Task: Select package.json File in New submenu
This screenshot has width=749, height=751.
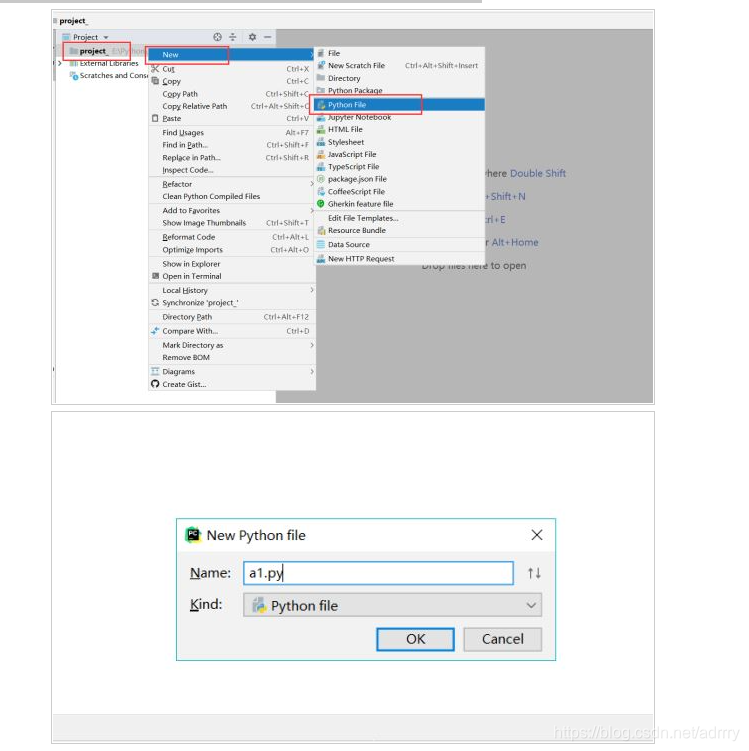Action: (x=399, y=179)
